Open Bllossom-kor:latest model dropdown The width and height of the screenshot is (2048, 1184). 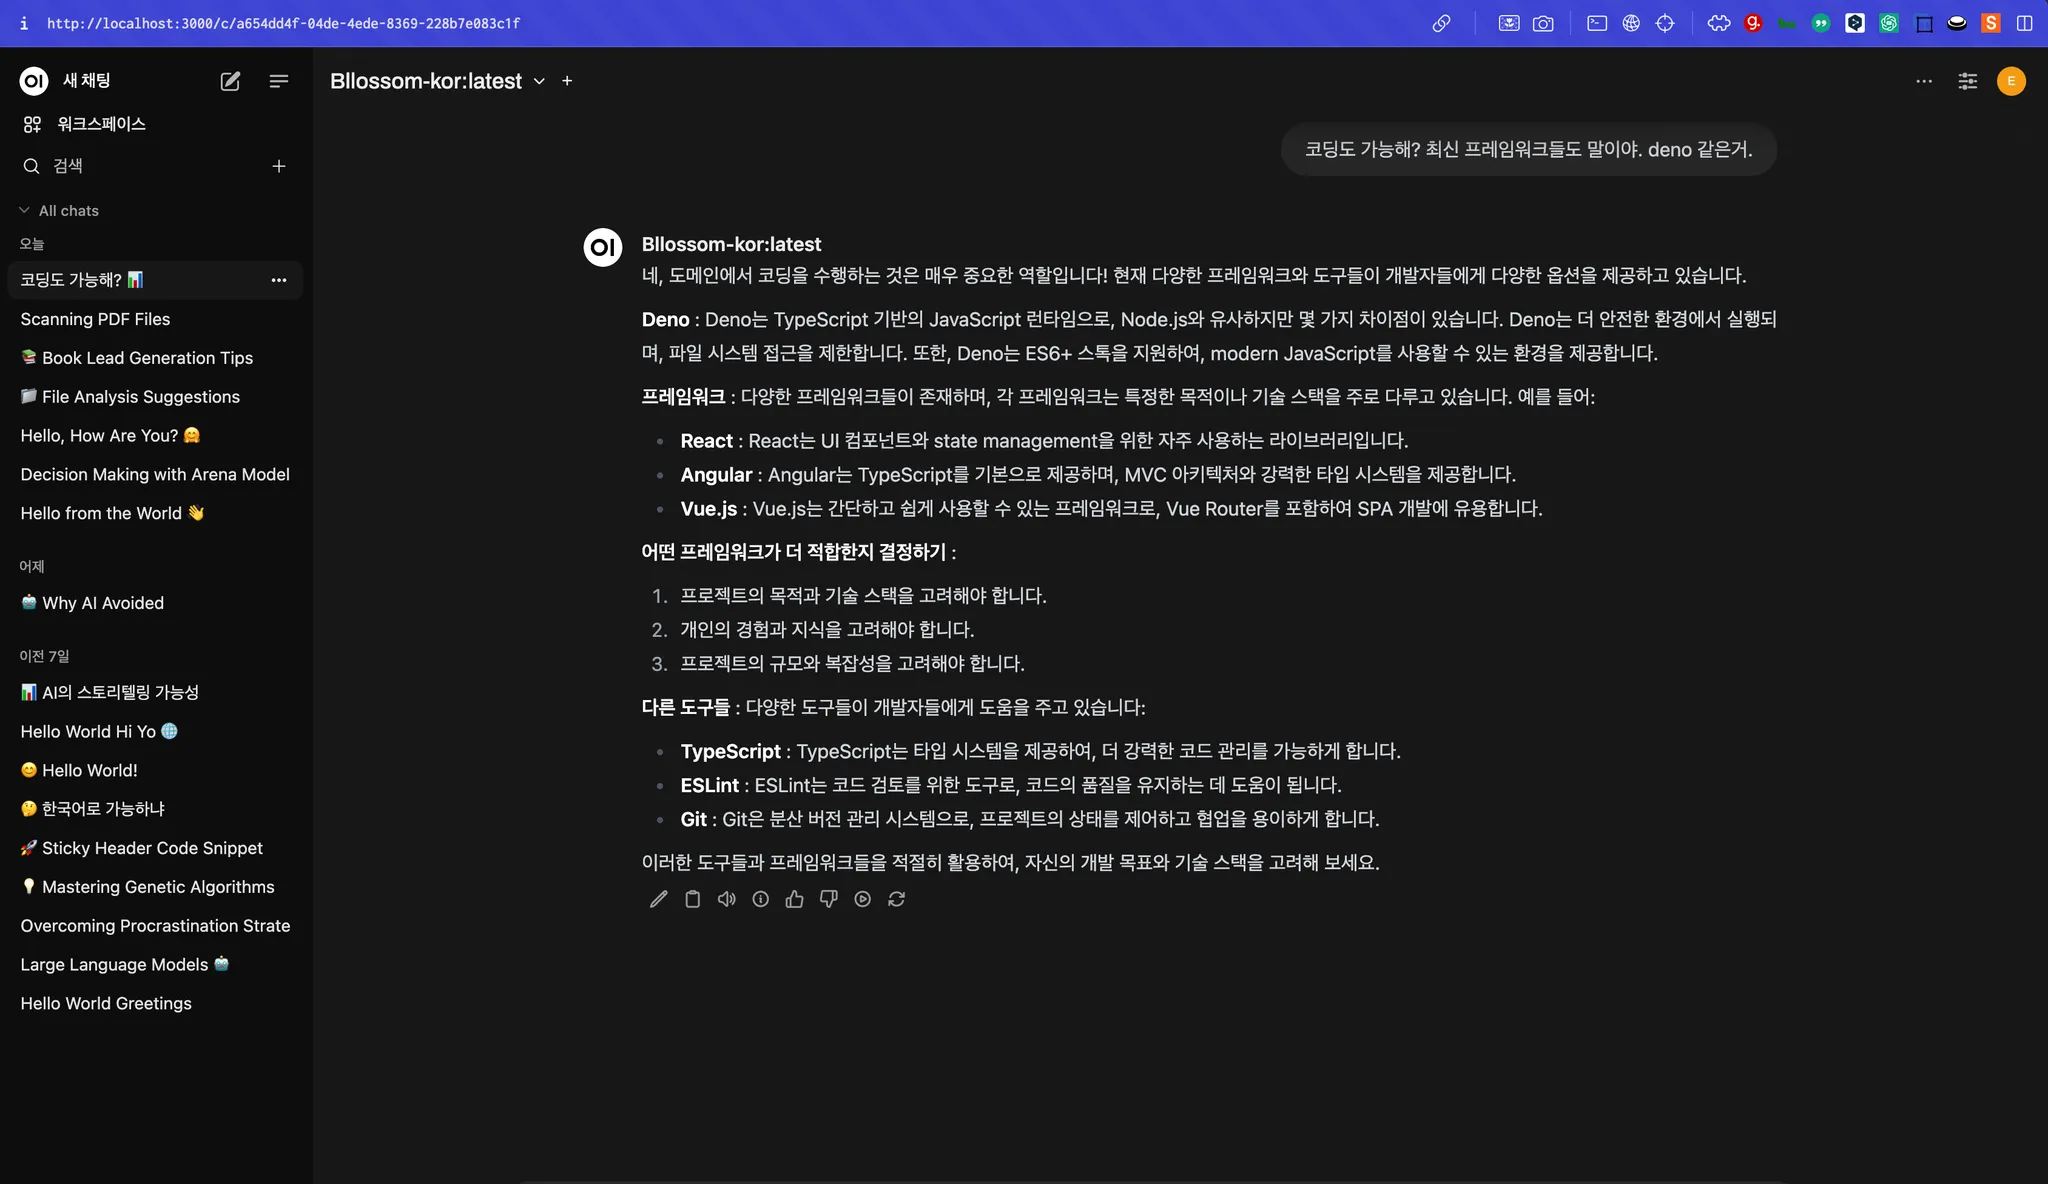click(539, 81)
